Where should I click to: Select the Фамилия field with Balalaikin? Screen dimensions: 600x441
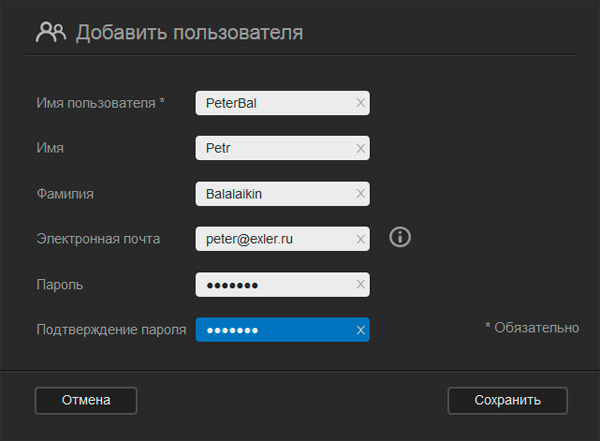[272, 194]
